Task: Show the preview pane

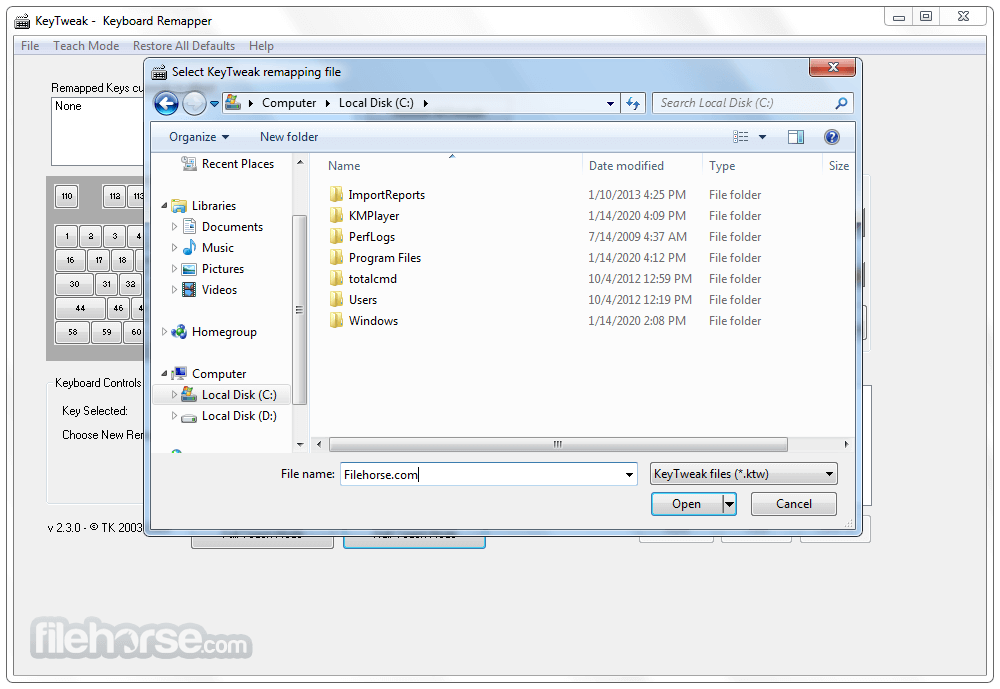Action: point(796,137)
